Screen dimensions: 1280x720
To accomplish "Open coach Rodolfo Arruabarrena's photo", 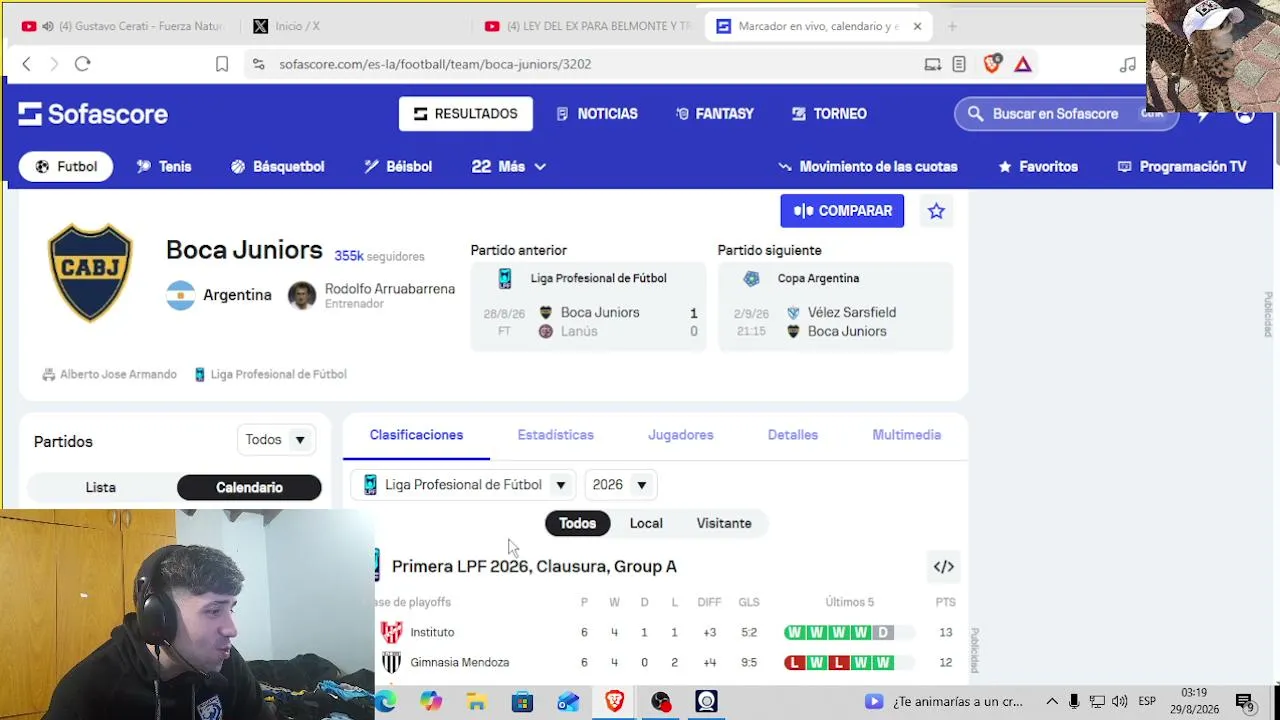I will (302, 295).
